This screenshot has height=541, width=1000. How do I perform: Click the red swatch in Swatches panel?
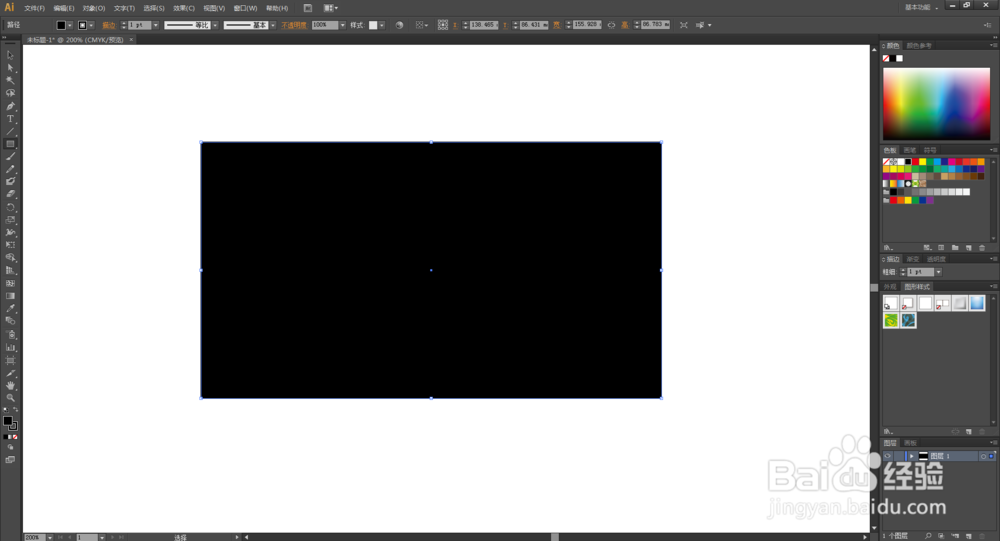point(915,162)
